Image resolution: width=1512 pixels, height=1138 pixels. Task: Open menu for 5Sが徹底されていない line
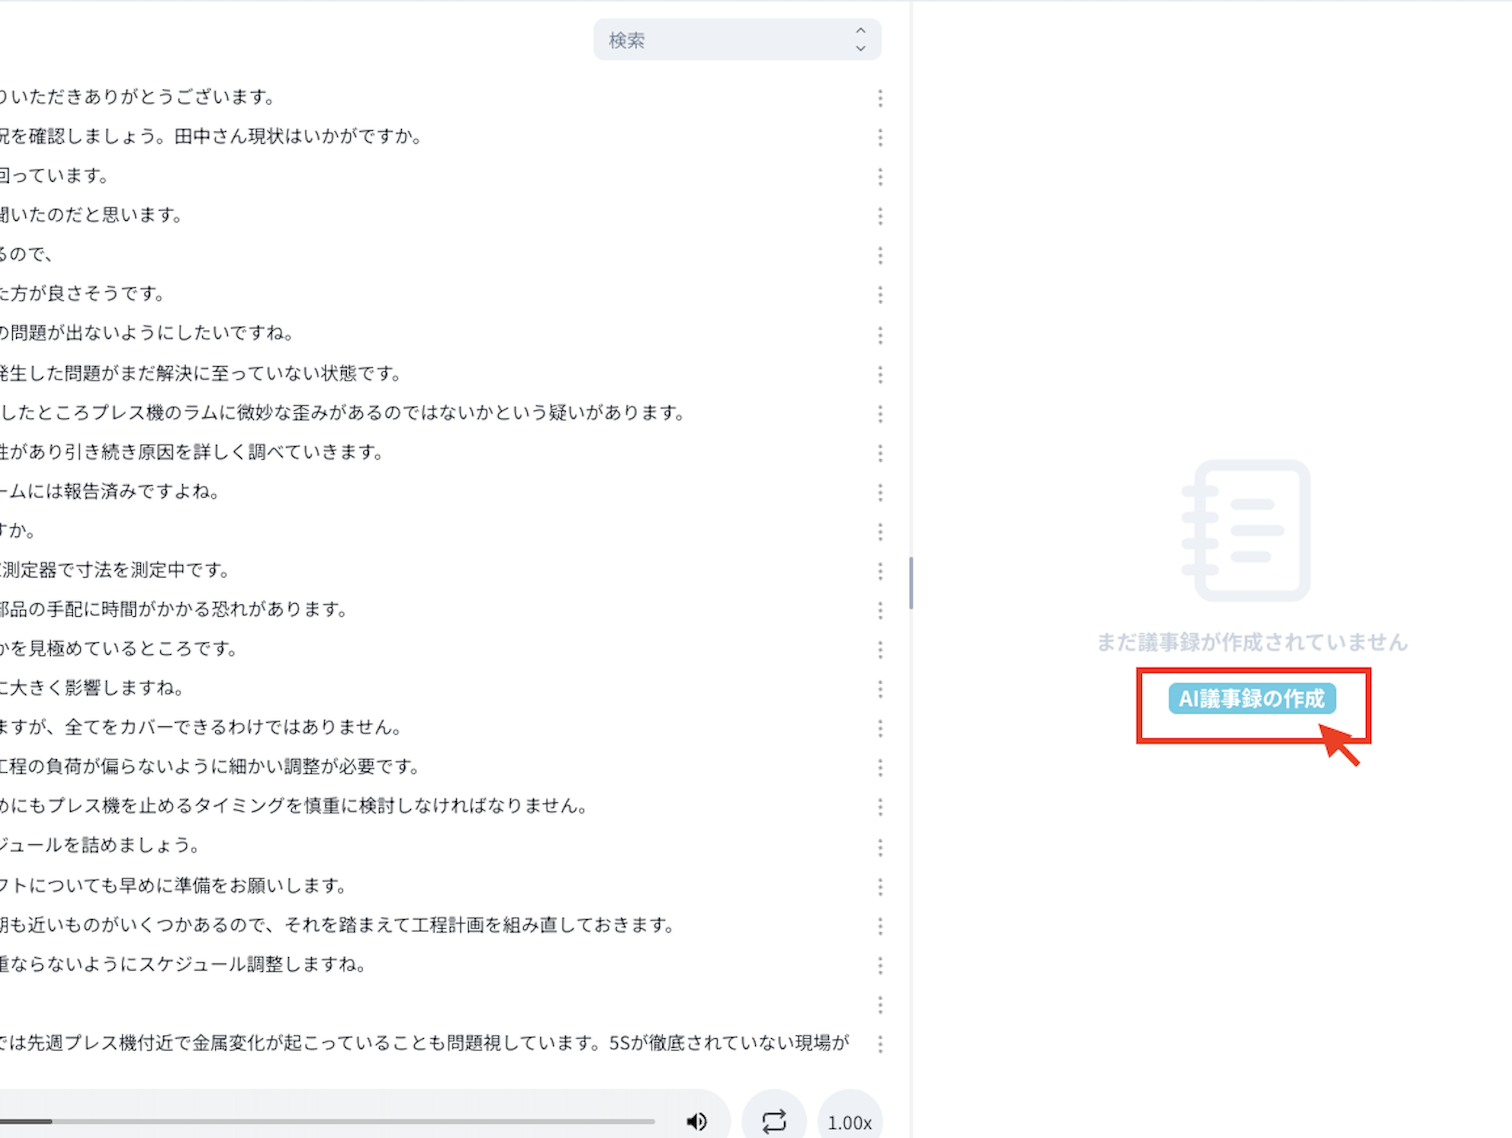[x=880, y=1044]
